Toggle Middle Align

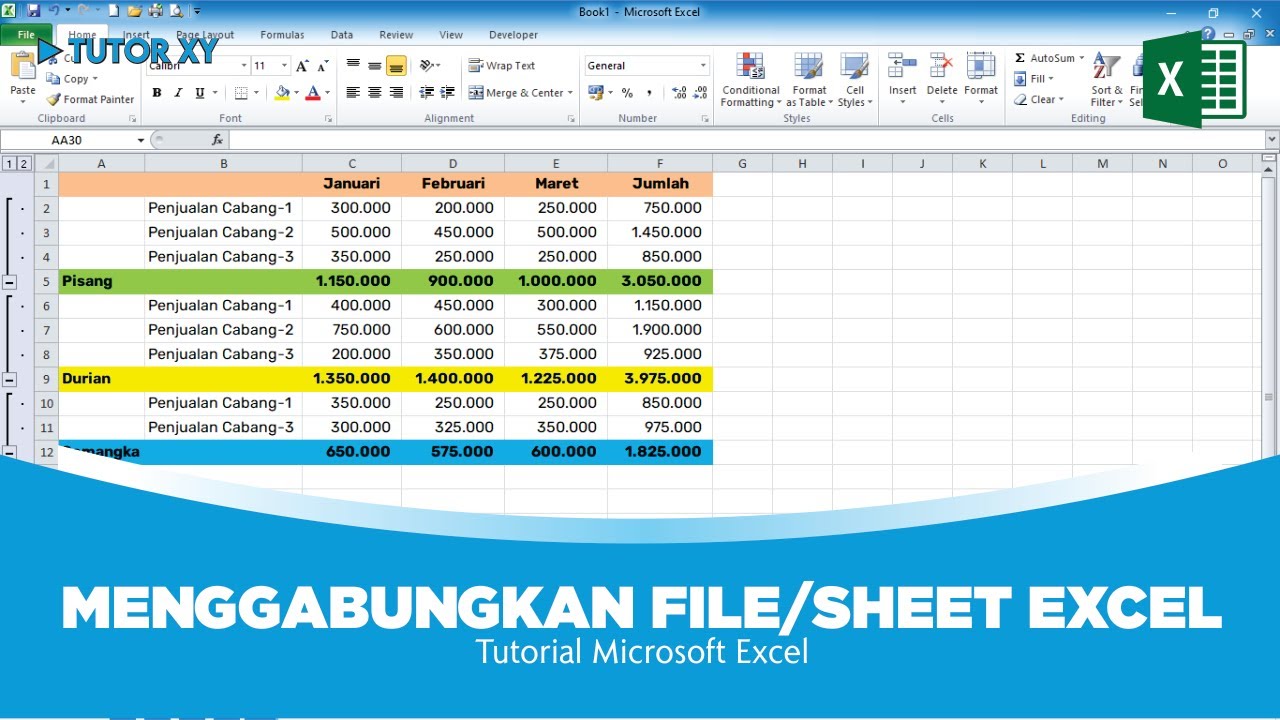374,65
